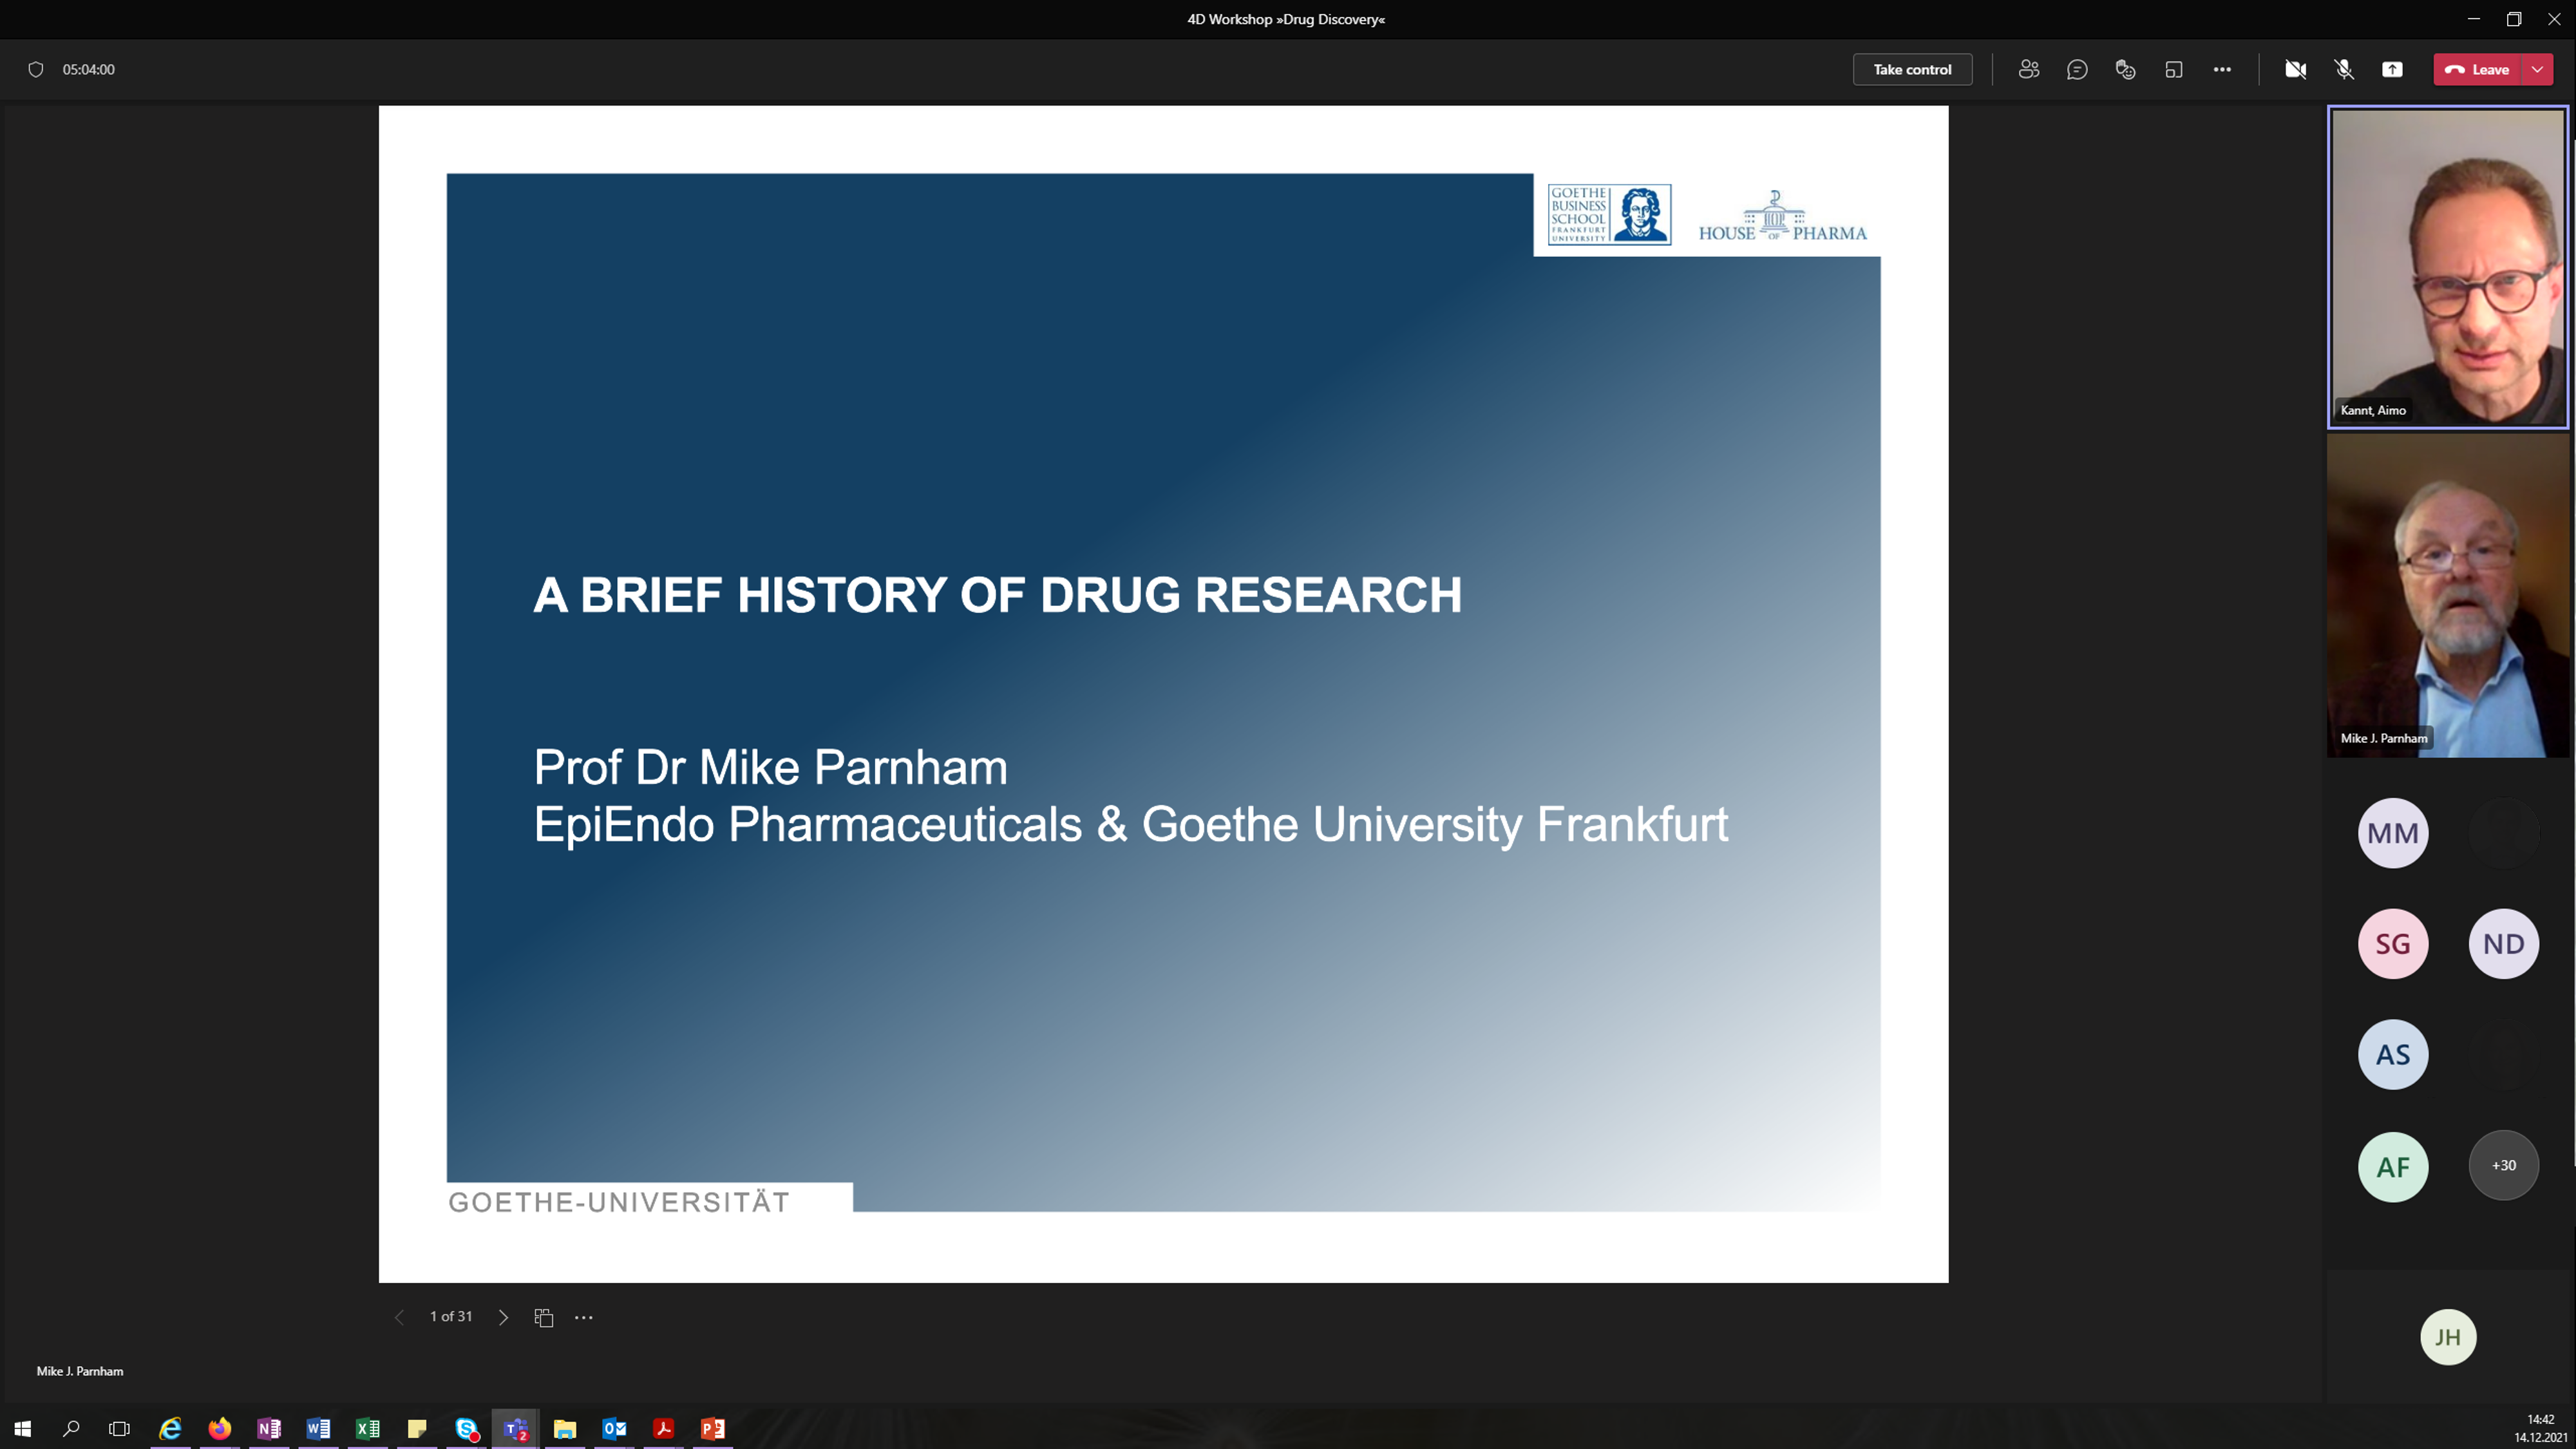Restore down the Teams meeting window
The image size is (2576, 1449).
point(2514,19)
